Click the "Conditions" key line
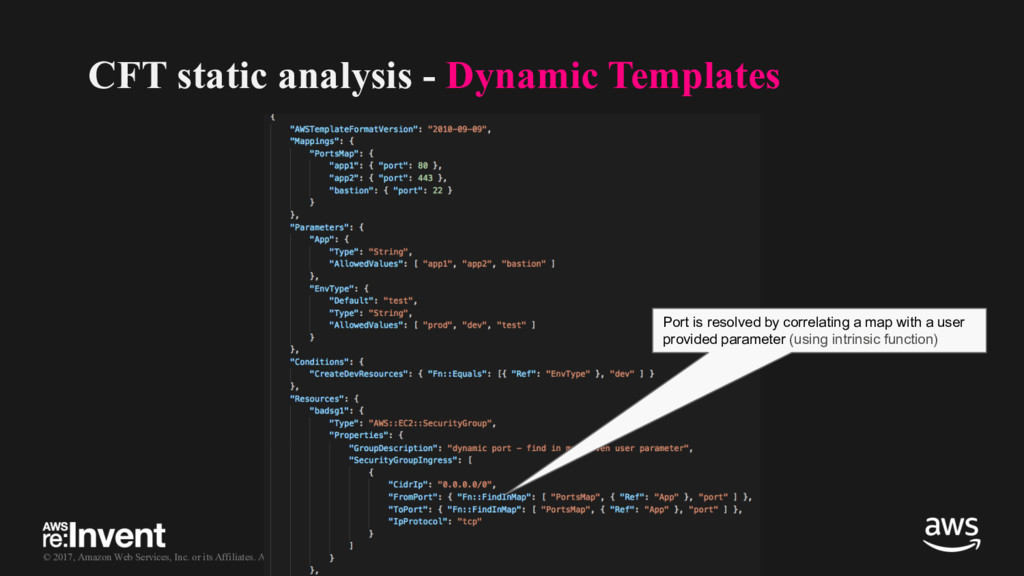 pyautogui.click(x=327, y=362)
